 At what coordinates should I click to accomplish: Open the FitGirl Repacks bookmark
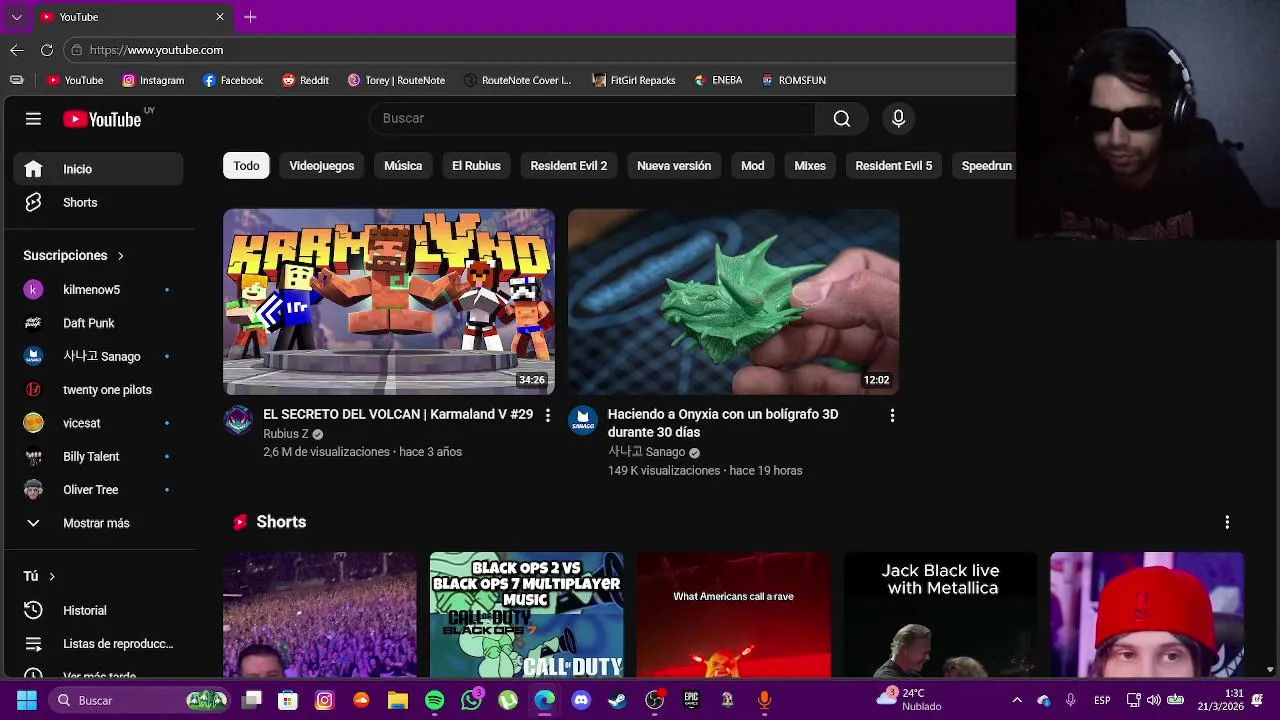(634, 80)
